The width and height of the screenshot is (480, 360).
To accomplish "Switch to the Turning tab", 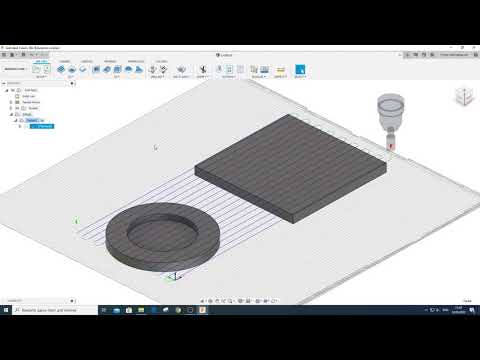I will pos(64,61).
